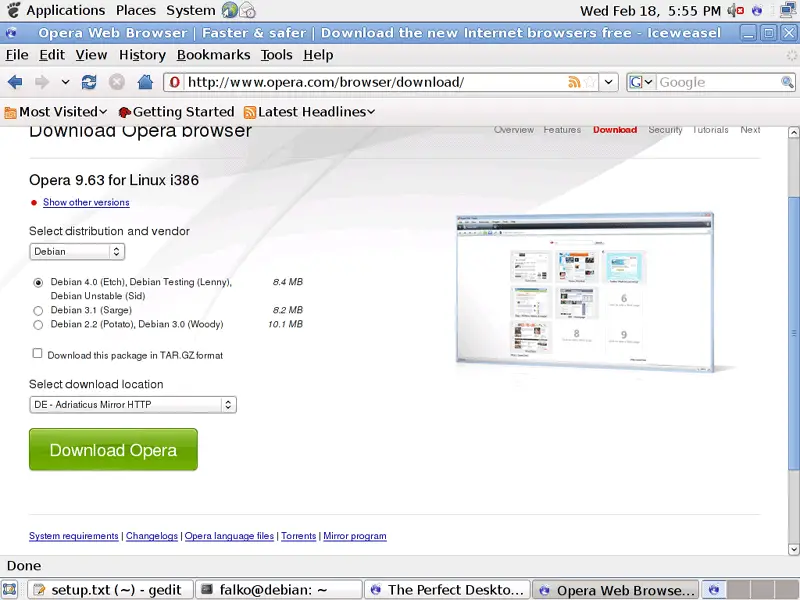The width and height of the screenshot is (800, 600).
Task: Click the Show Desktop icon in the bottom panel
Action: 10,590
